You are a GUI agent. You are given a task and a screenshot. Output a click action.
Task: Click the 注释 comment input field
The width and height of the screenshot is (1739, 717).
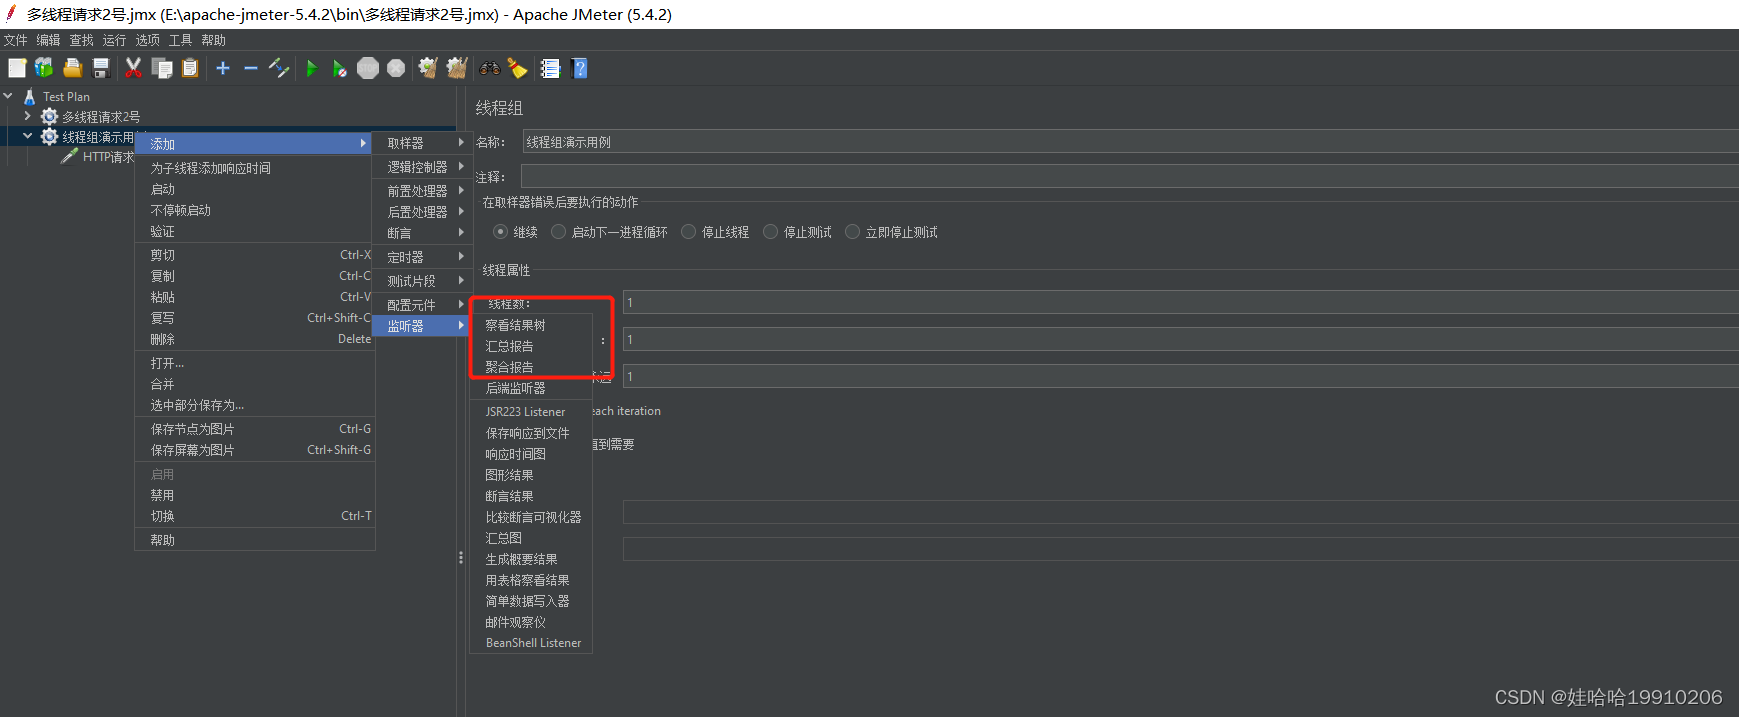tap(1130, 177)
